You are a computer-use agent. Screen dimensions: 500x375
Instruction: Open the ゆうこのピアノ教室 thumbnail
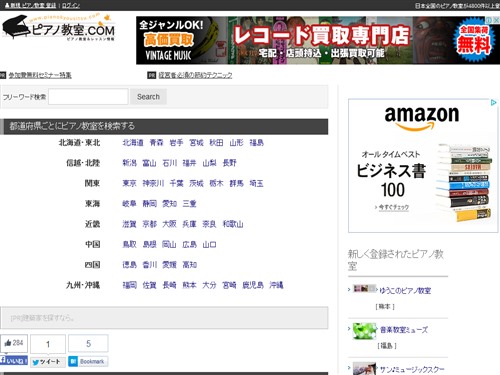point(365,289)
